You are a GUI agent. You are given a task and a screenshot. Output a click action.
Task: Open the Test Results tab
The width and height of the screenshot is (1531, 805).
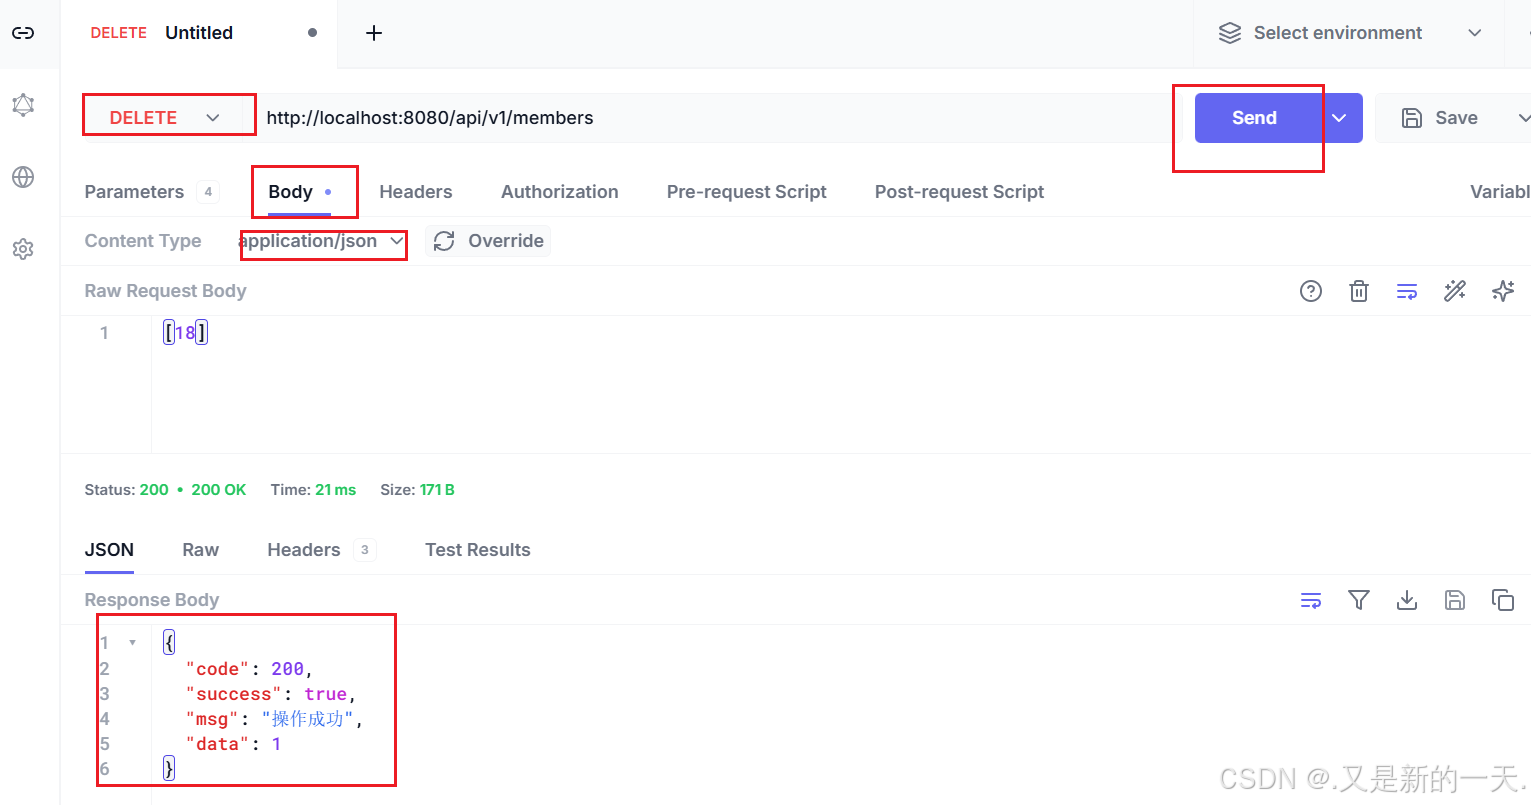pos(478,550)
